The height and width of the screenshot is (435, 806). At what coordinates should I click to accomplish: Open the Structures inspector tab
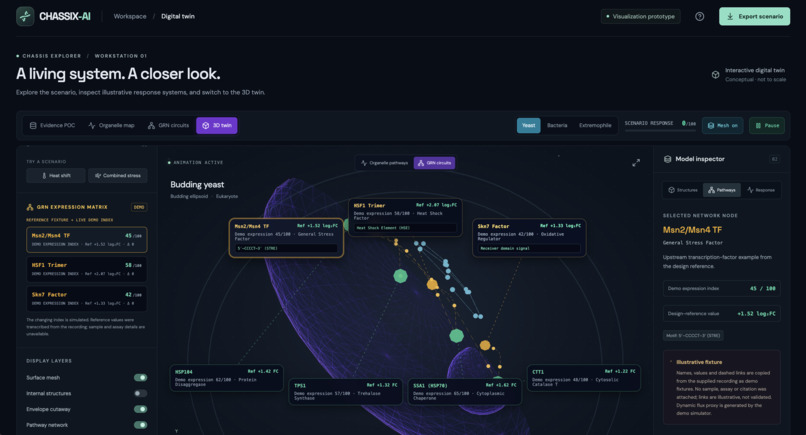click(683, 190)
